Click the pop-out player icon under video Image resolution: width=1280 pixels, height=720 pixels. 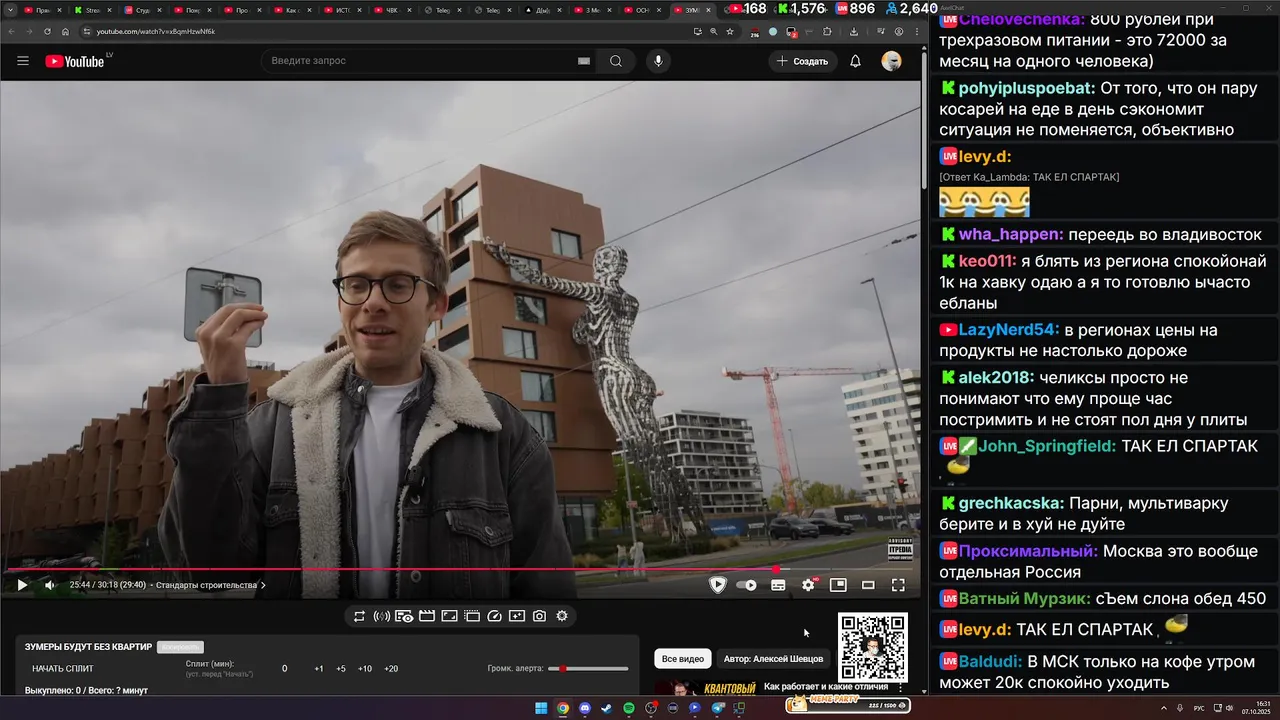[x=472, y=616]
